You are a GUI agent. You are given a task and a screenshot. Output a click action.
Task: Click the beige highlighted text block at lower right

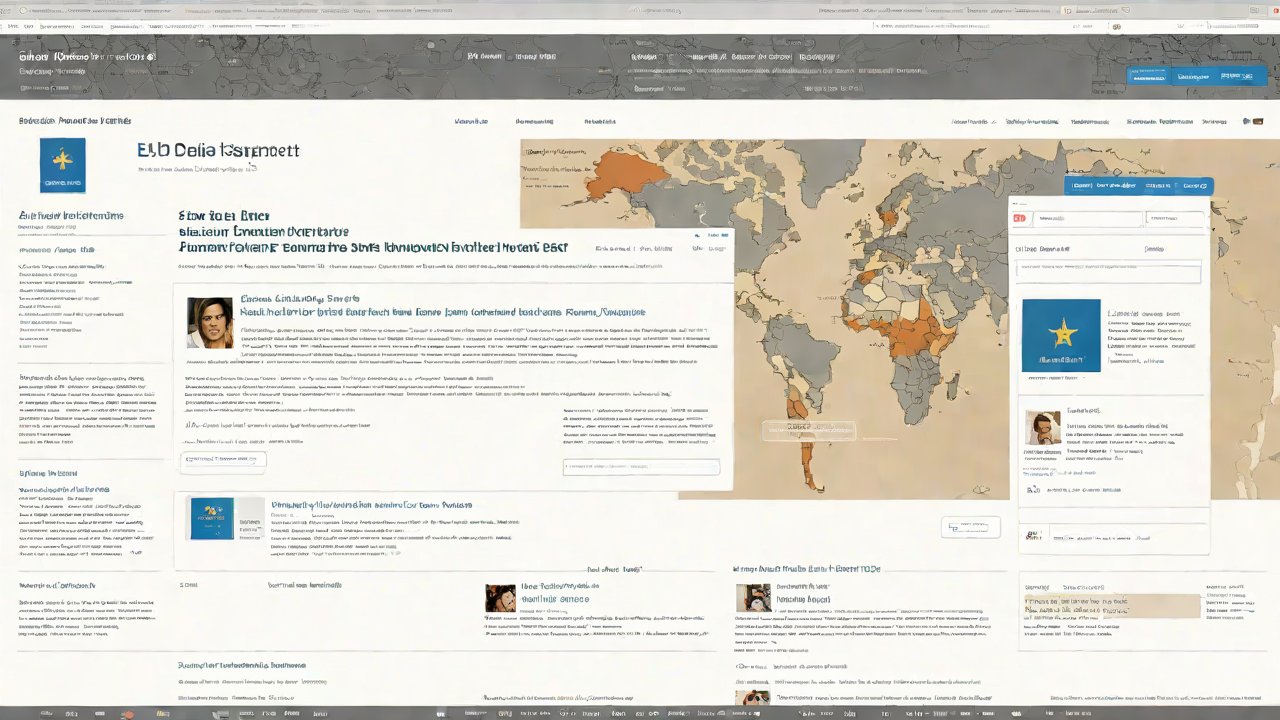[x=1111, y=606]
